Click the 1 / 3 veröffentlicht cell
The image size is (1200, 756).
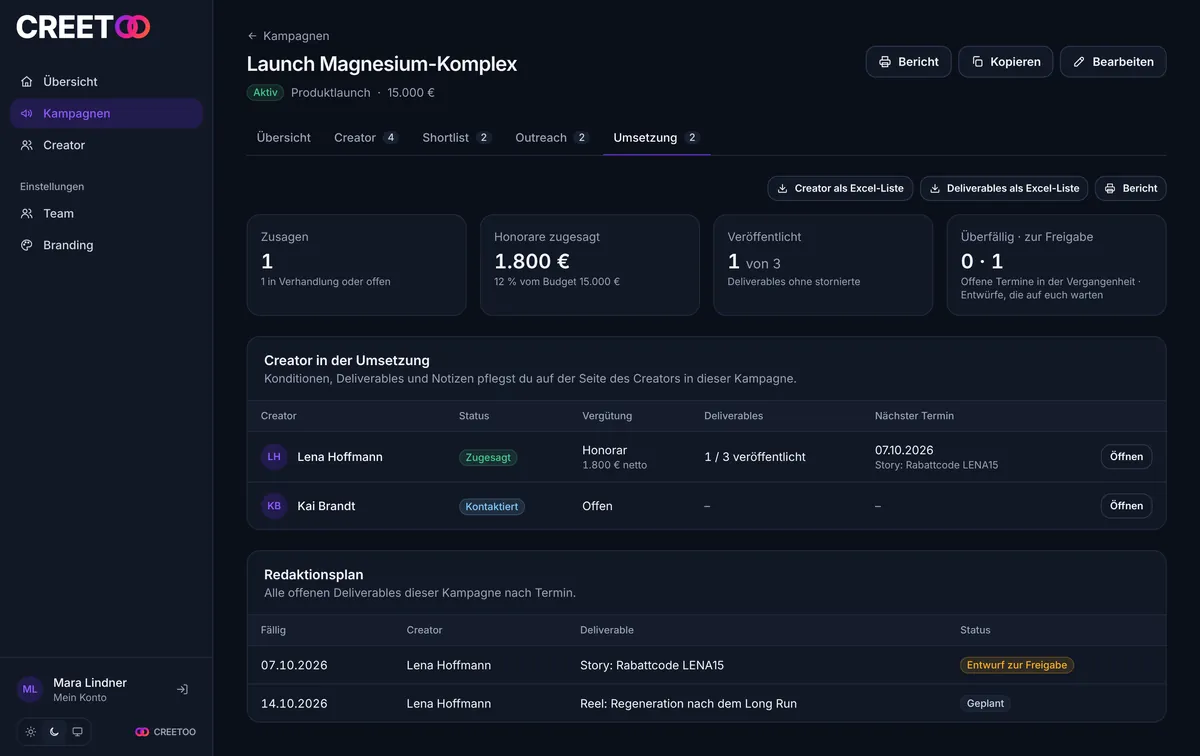[755, 457]
